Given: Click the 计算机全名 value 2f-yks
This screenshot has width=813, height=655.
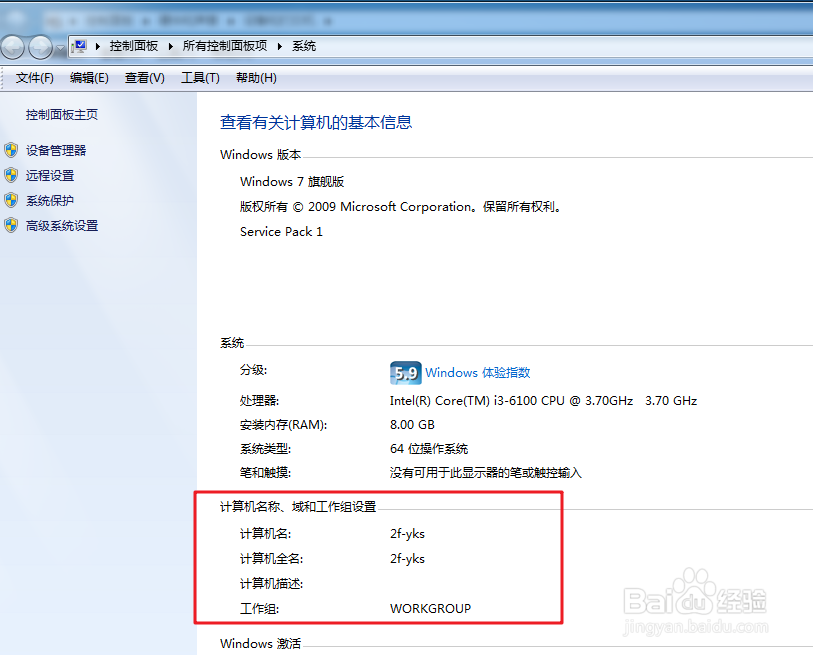Looking at the screenshot, I should pos(407,559).
